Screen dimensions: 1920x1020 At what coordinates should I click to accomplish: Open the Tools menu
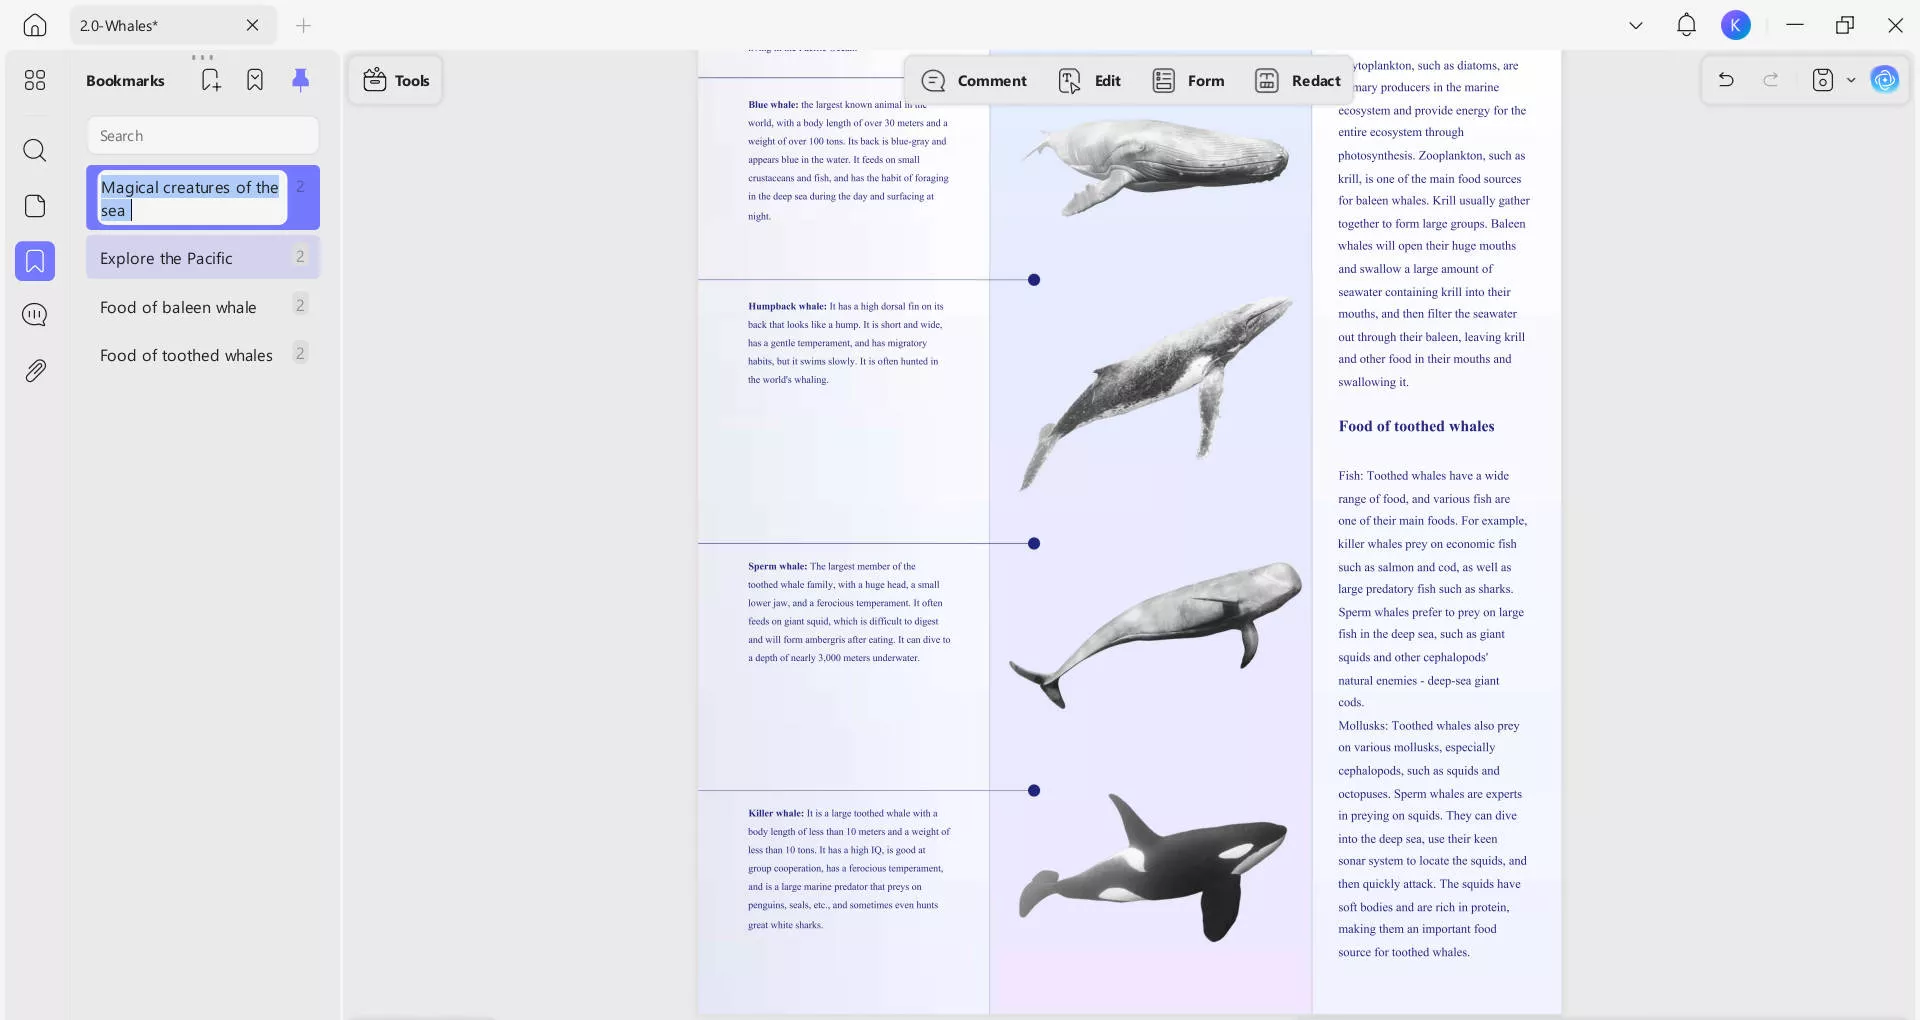point(396,81)
